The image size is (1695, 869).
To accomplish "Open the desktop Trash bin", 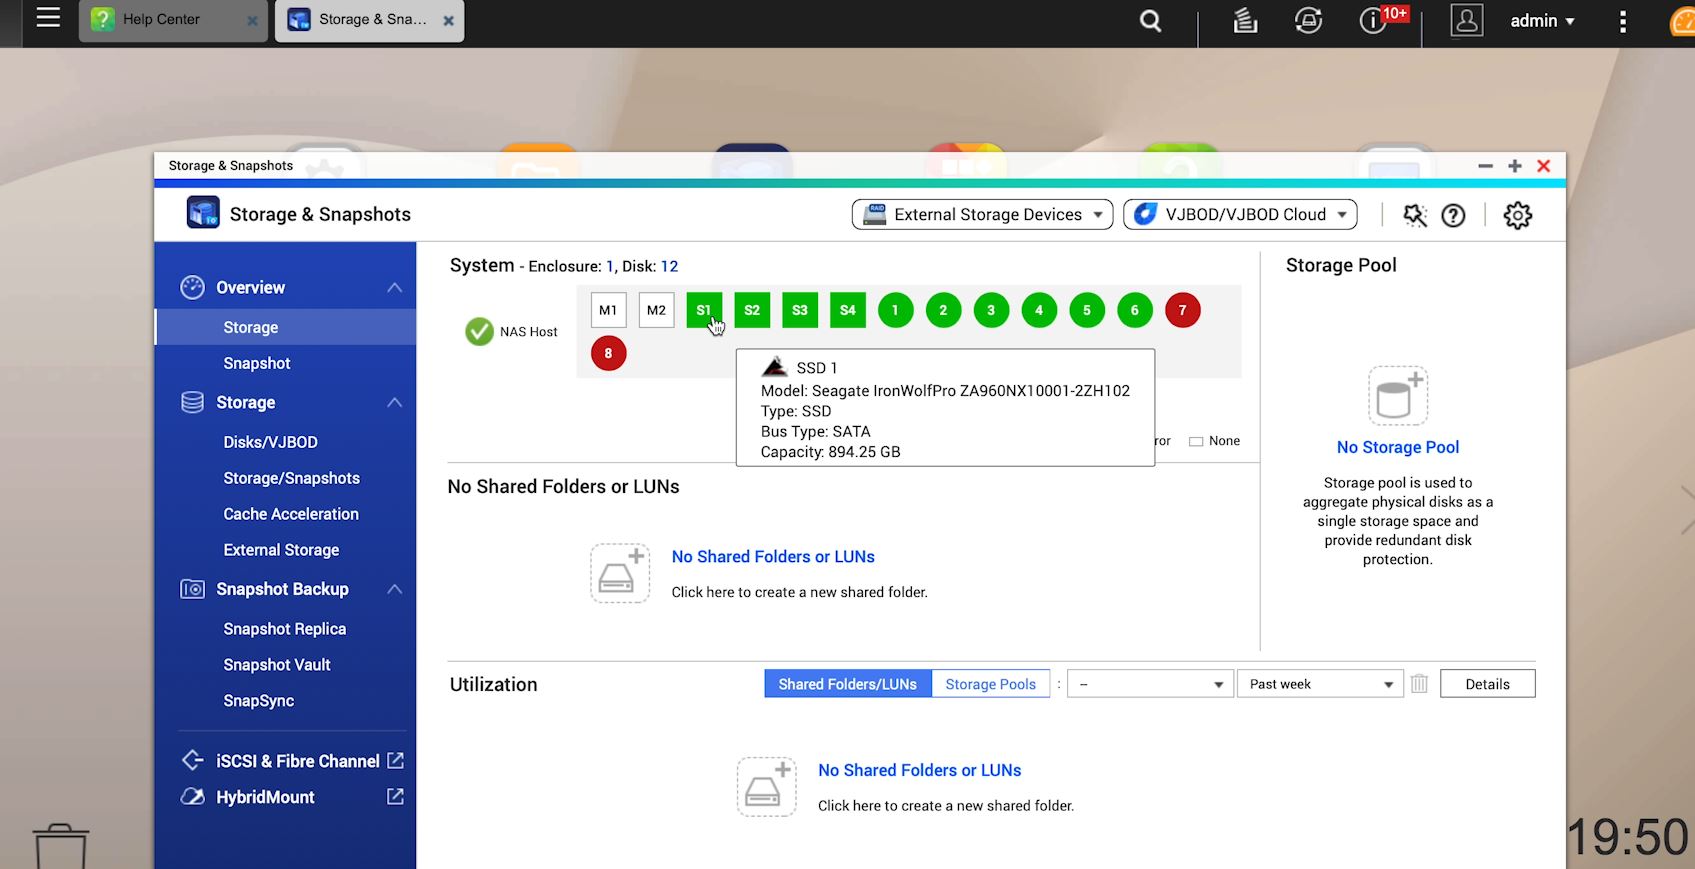I will coord(61,846).
